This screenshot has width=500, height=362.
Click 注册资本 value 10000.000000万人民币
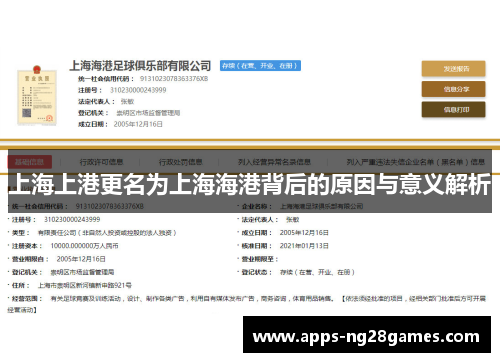84,246
